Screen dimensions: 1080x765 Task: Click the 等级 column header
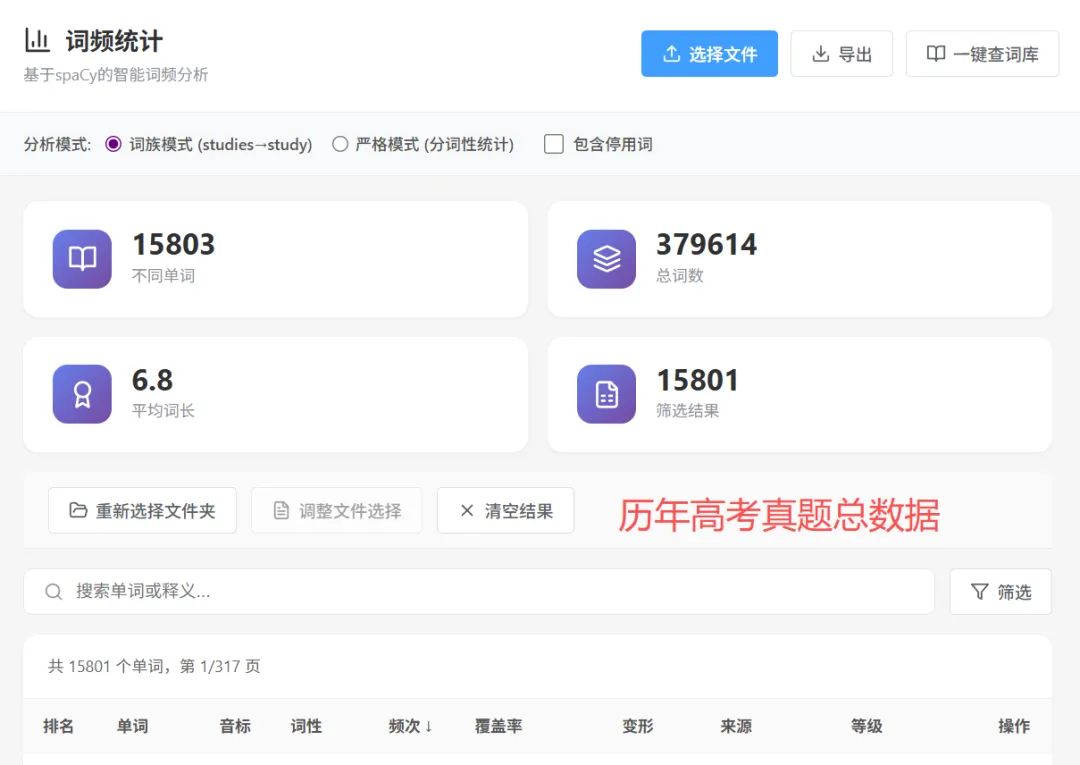pos(866,727)
